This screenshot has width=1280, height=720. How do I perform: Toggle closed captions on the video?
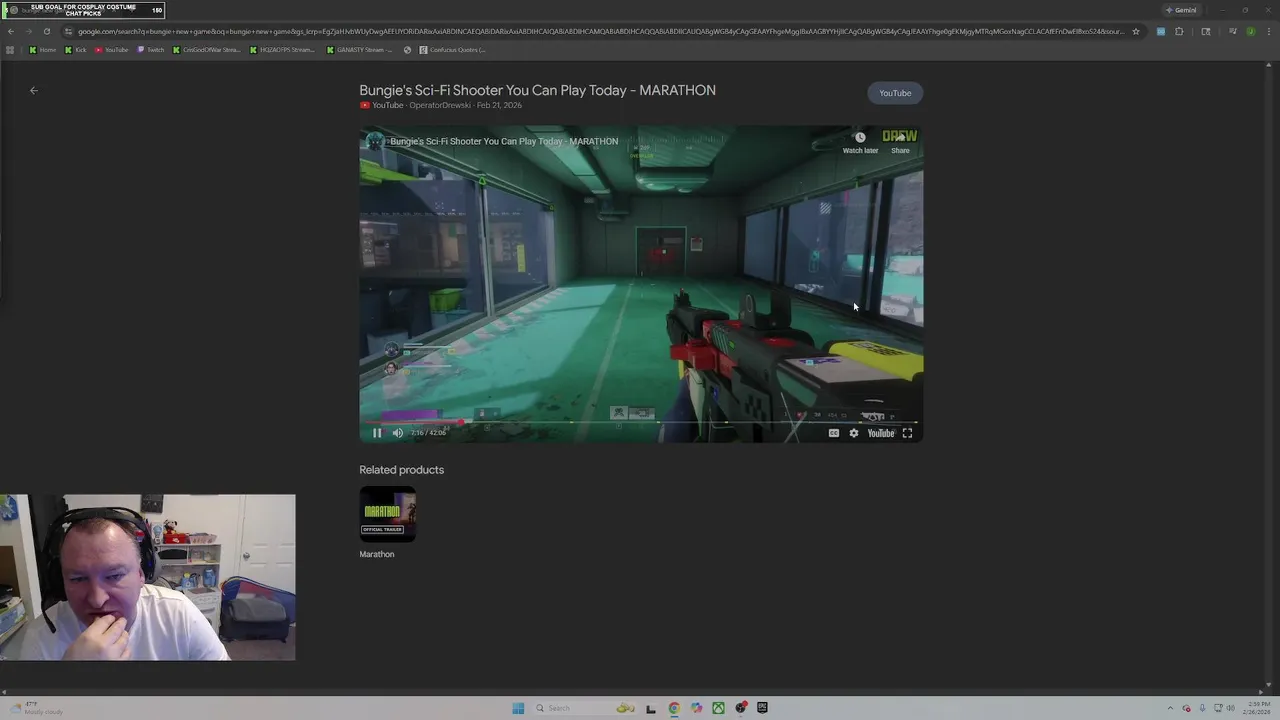pyautogui.click(x=833, y=433)
